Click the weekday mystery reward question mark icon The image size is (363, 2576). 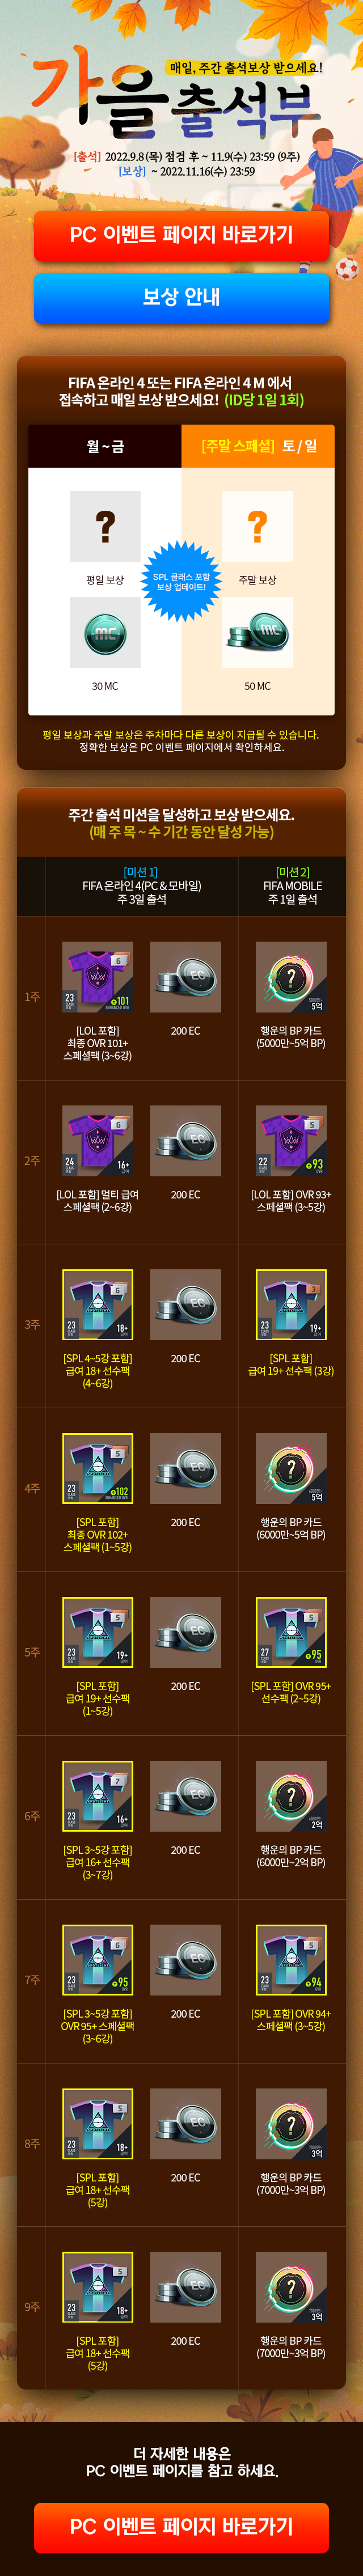[105, 526]
